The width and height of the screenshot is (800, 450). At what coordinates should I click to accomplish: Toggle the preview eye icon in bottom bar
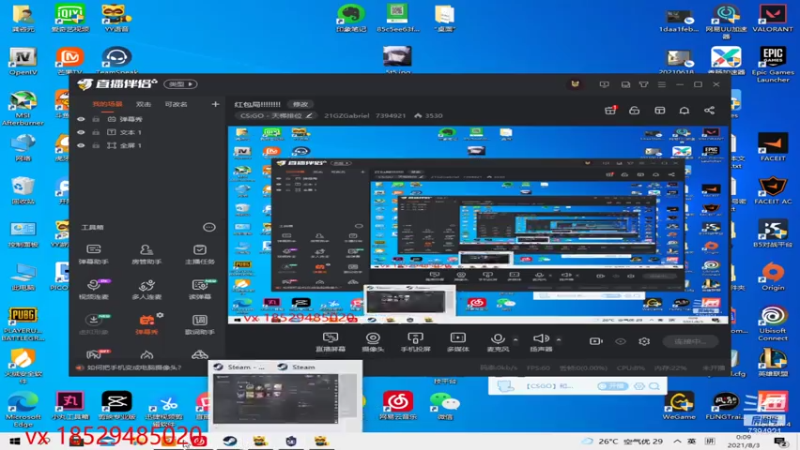pos(620,341)
